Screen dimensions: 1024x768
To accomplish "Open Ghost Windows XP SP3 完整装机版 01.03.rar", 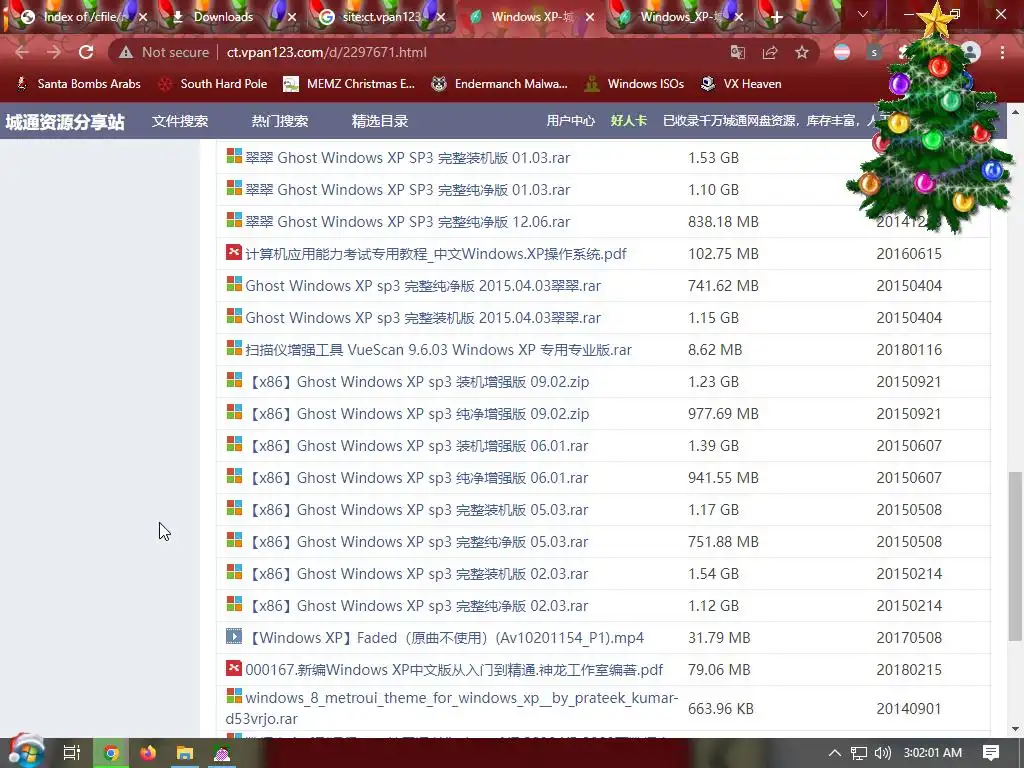I will (408, 157).
